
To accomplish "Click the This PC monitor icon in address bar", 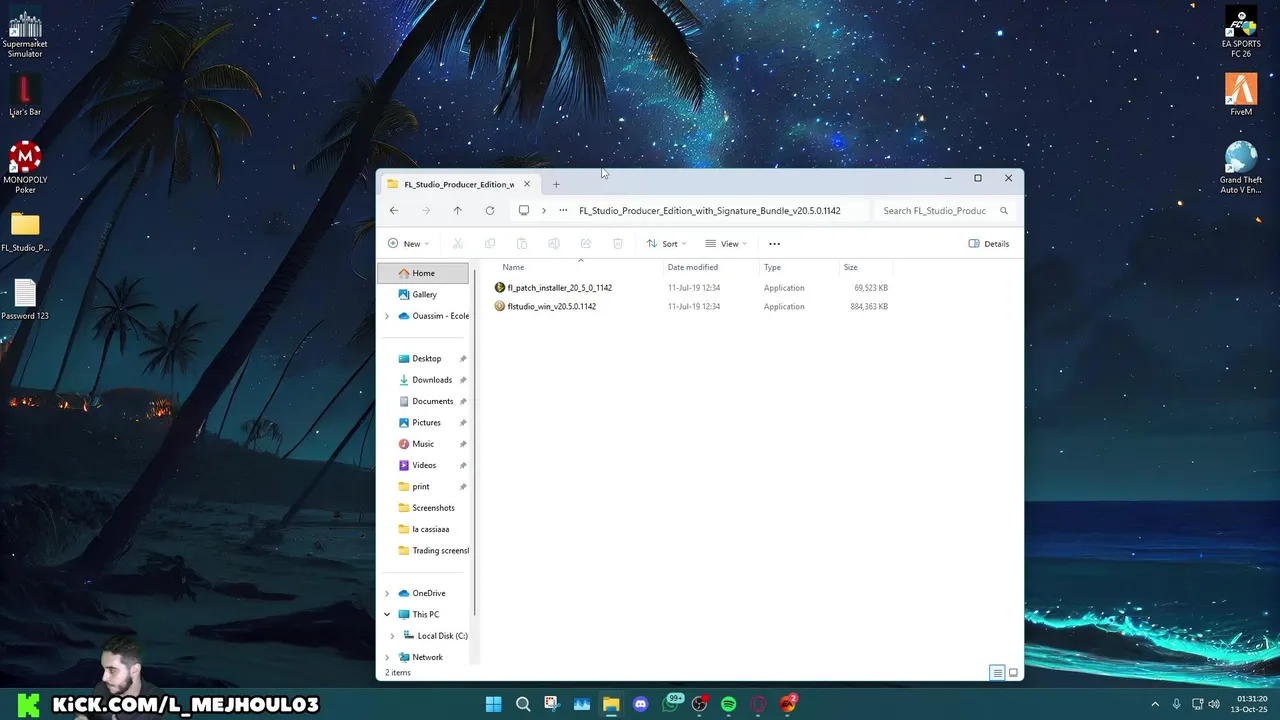I will (523, 211).
